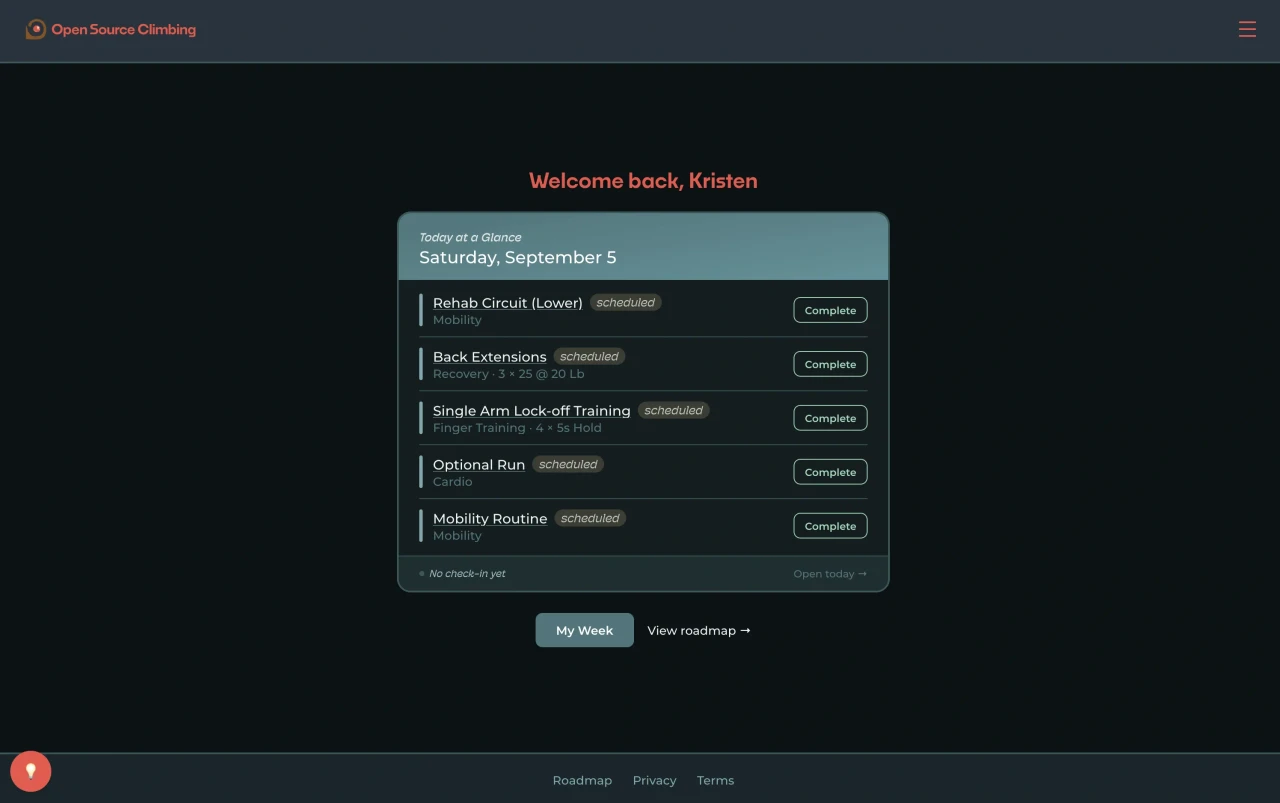Screen dimensions: 1280x803
Task: Click the scheduled badge for Single Arm Lock-off Training
Action: pyautogui.click(x=673, y=411)
